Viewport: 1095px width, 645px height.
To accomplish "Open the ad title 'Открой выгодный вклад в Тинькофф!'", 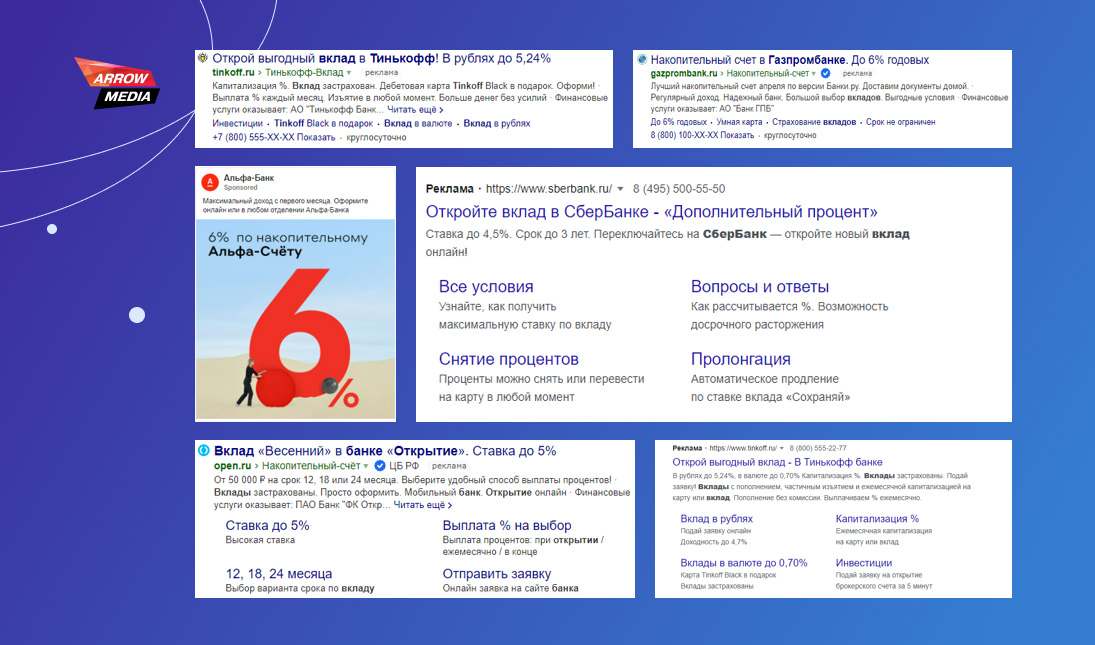I will [381, 59].
